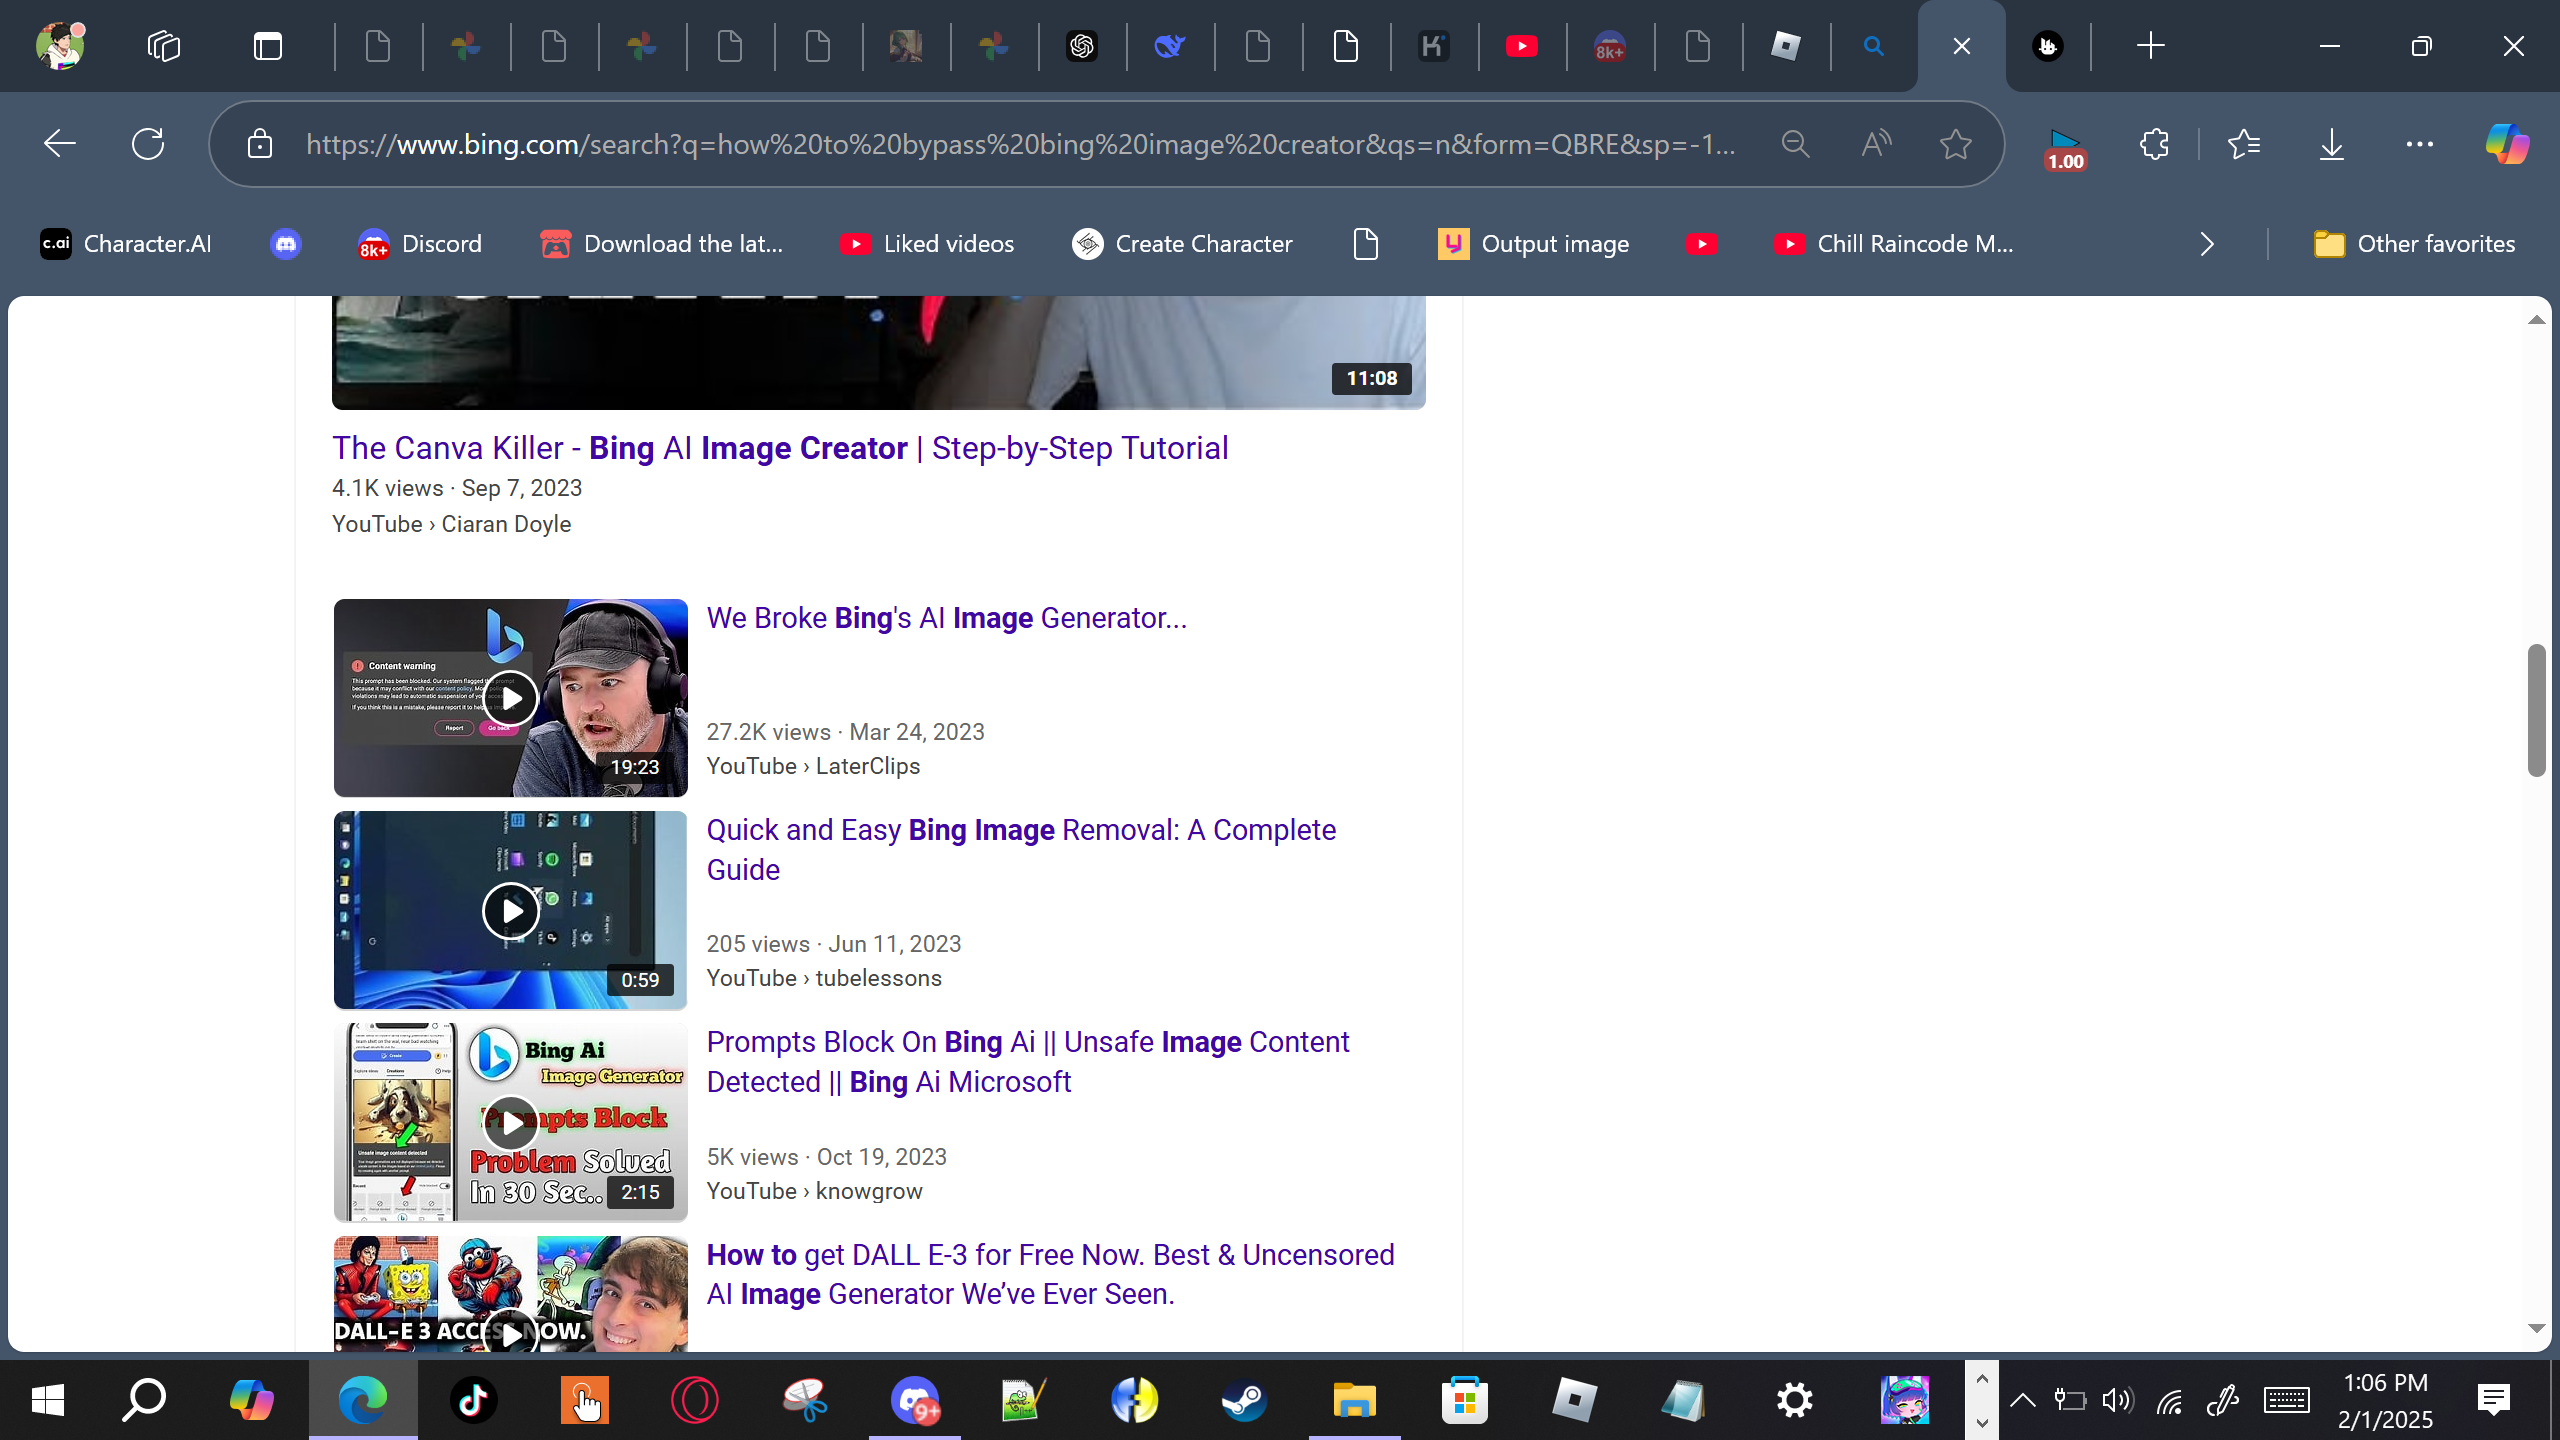Click the browser refresh icon

click(x=148, y=144)
